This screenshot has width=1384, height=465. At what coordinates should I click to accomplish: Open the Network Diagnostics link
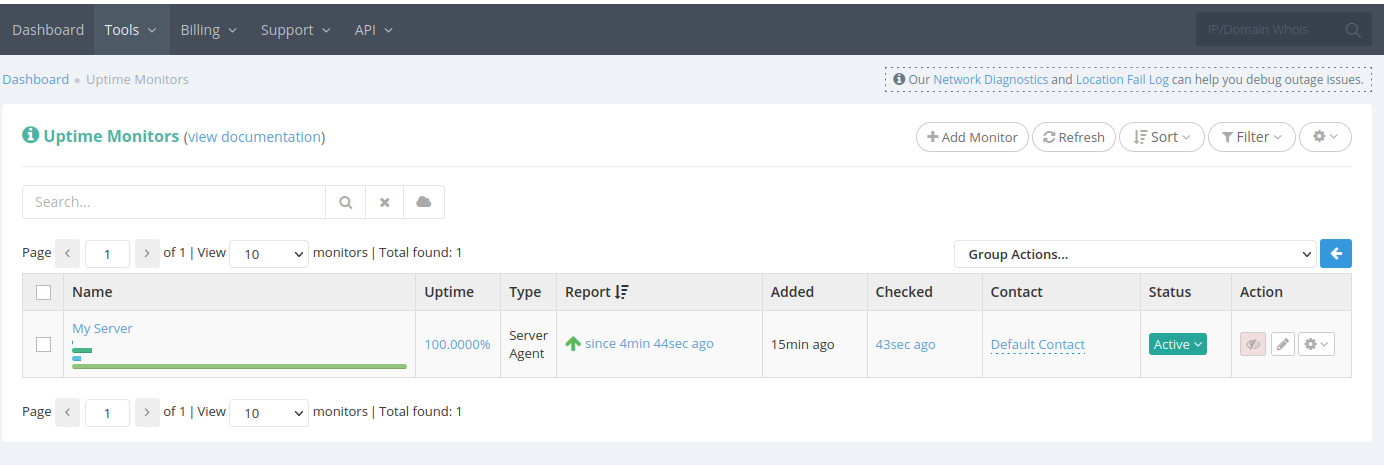(991, 79)
